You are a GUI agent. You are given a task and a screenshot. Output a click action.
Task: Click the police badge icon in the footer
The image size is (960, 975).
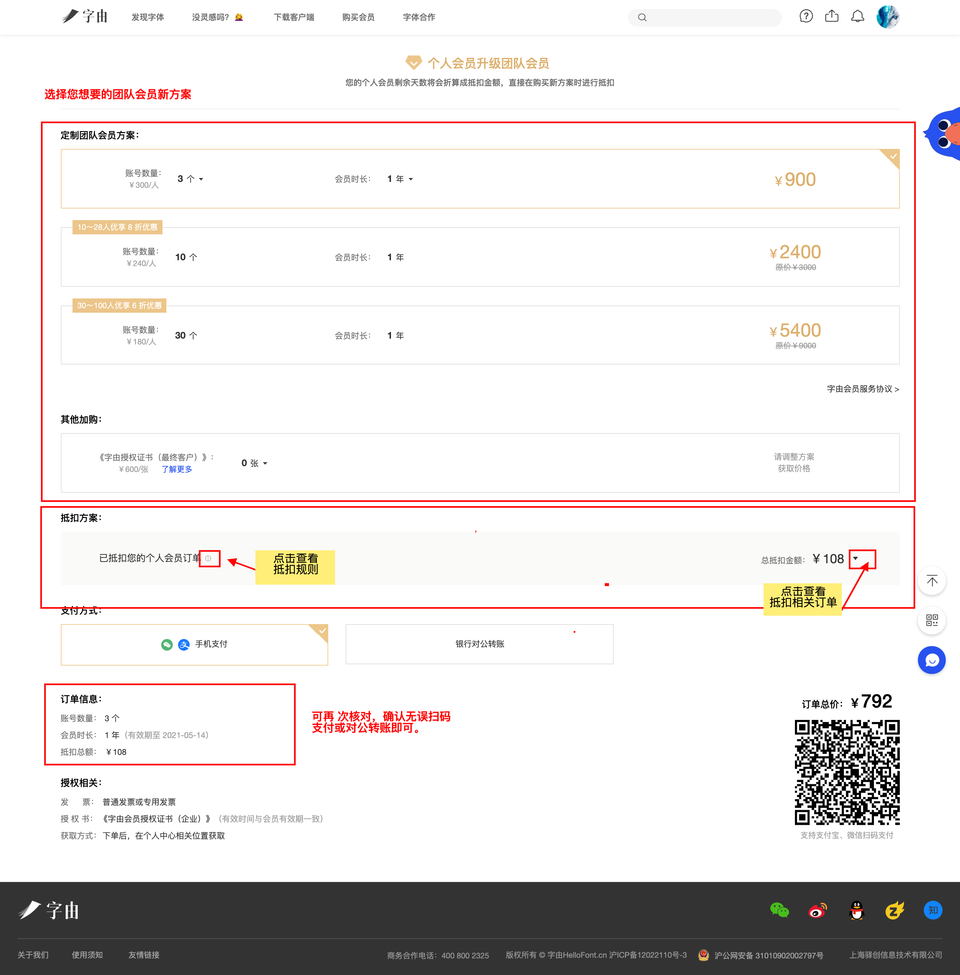tap(703, 955)
